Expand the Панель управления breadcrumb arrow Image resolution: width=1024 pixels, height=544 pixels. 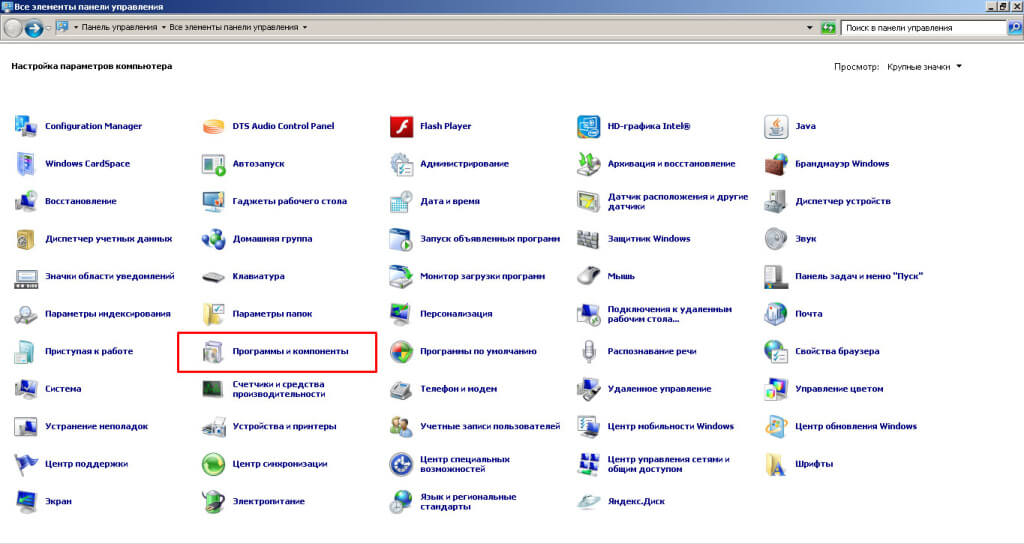[x=163, y=27]
